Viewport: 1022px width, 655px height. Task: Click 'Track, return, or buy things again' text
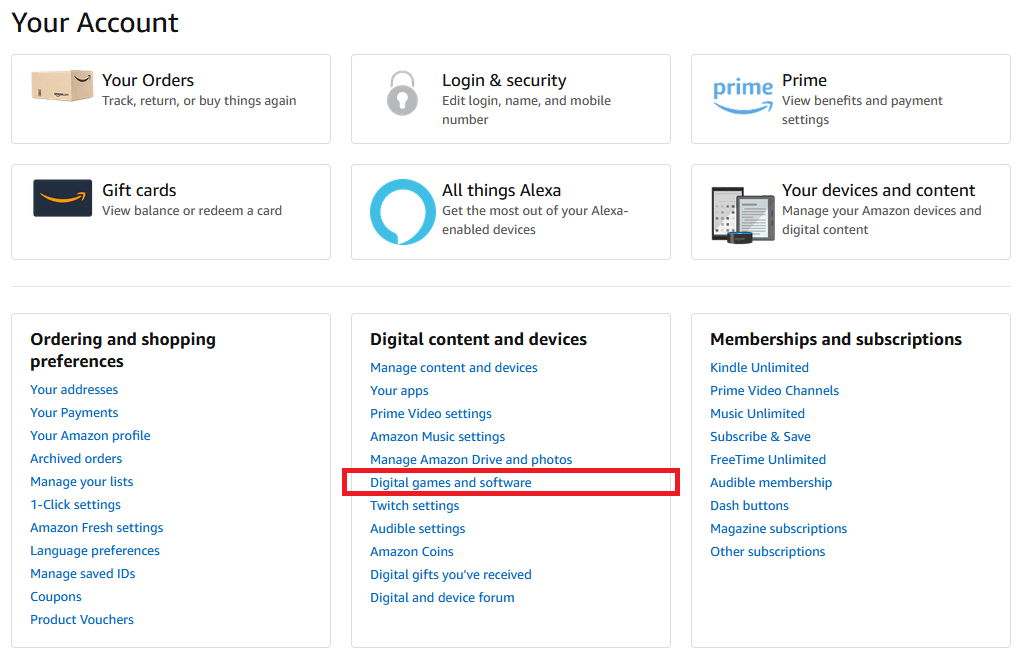(x=199, y=101)
